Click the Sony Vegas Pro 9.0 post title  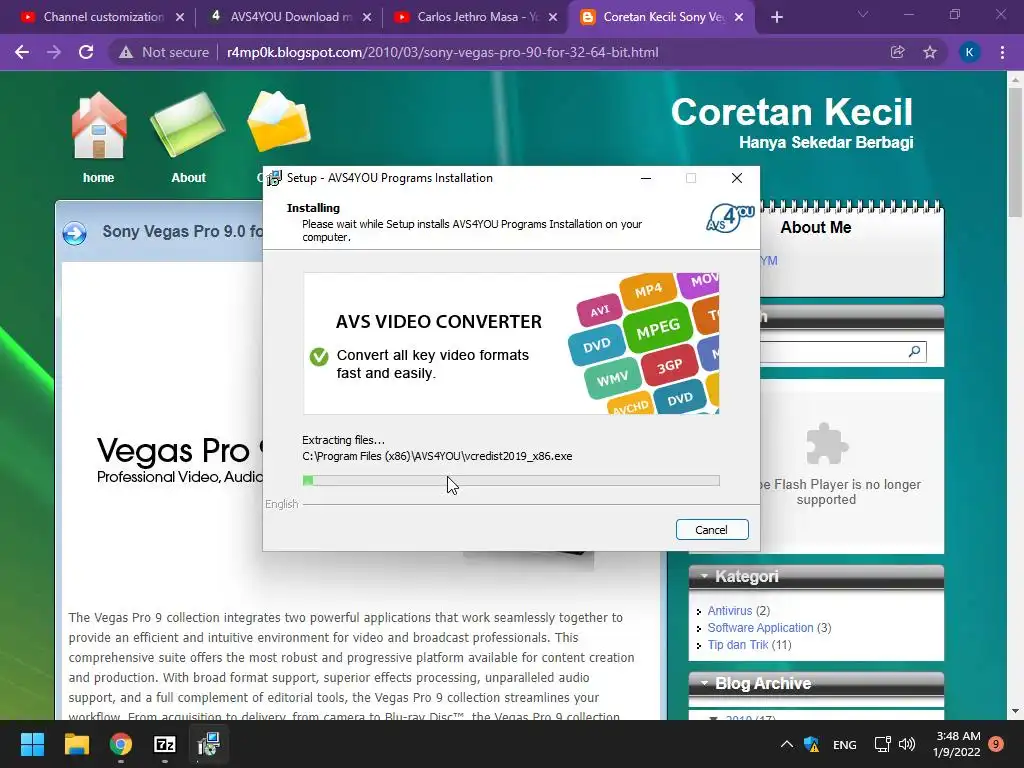click(x=183, y=231)
